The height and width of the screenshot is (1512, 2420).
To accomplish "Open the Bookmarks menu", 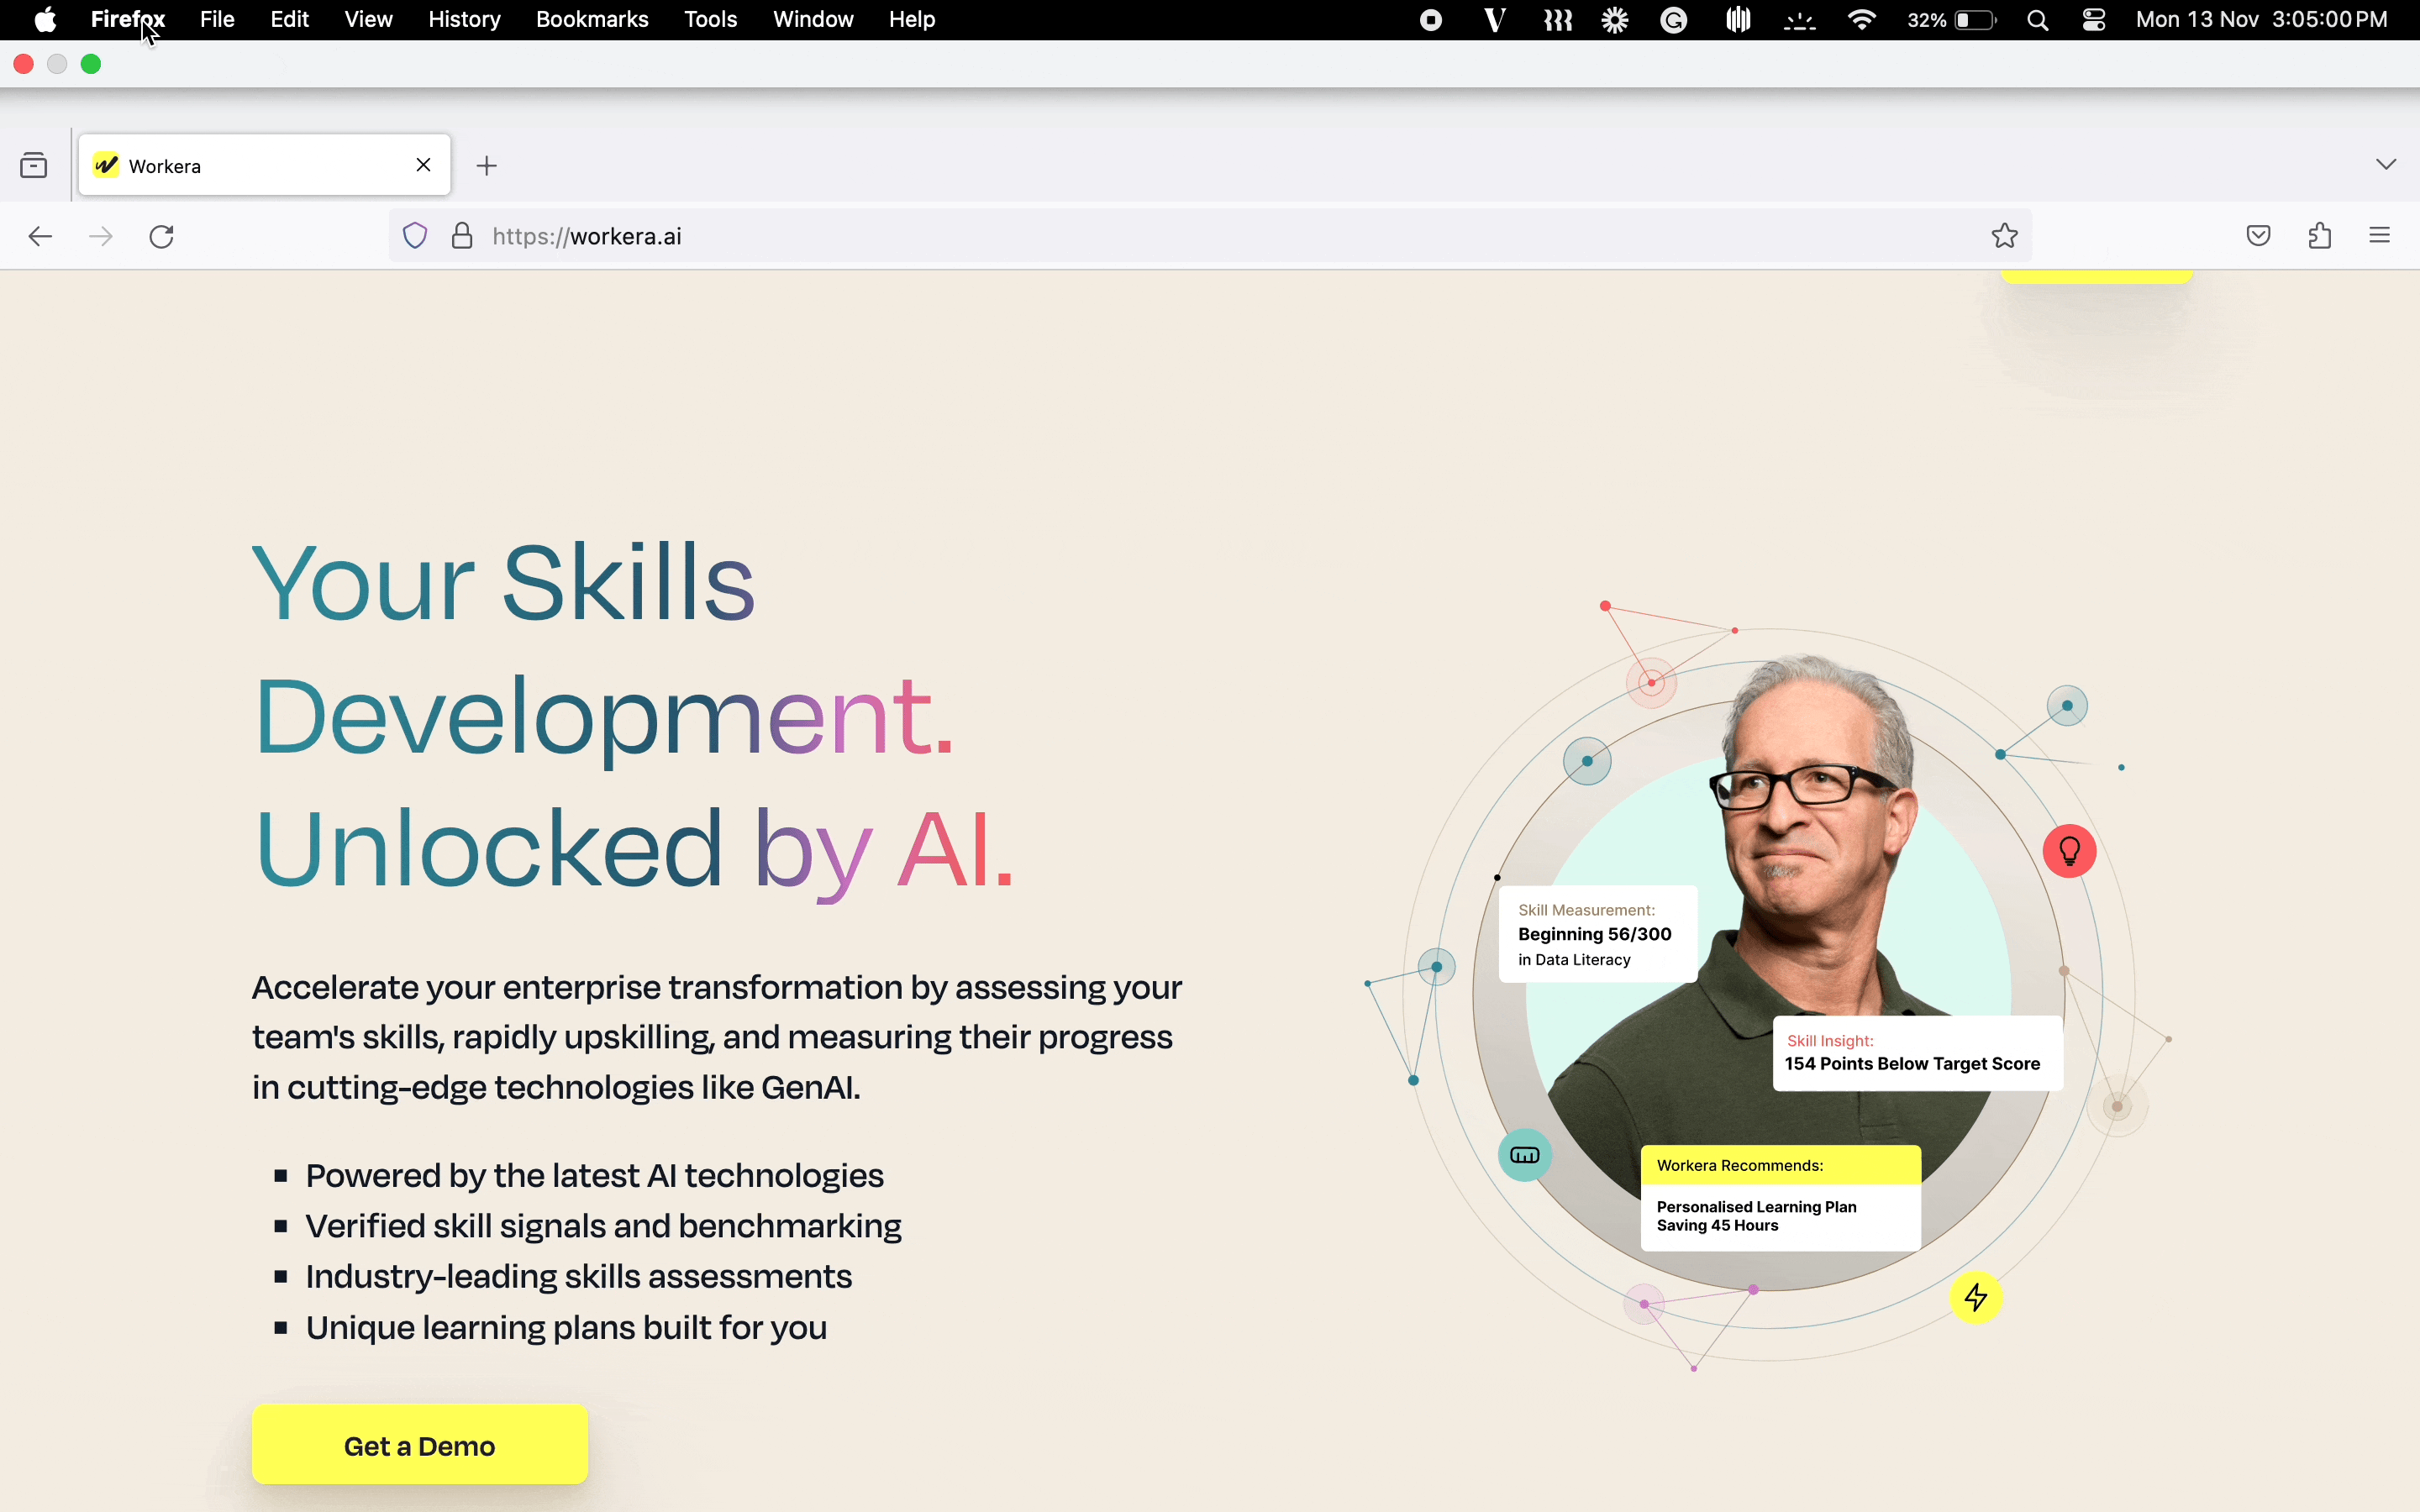I will click(x=592, y=20).
